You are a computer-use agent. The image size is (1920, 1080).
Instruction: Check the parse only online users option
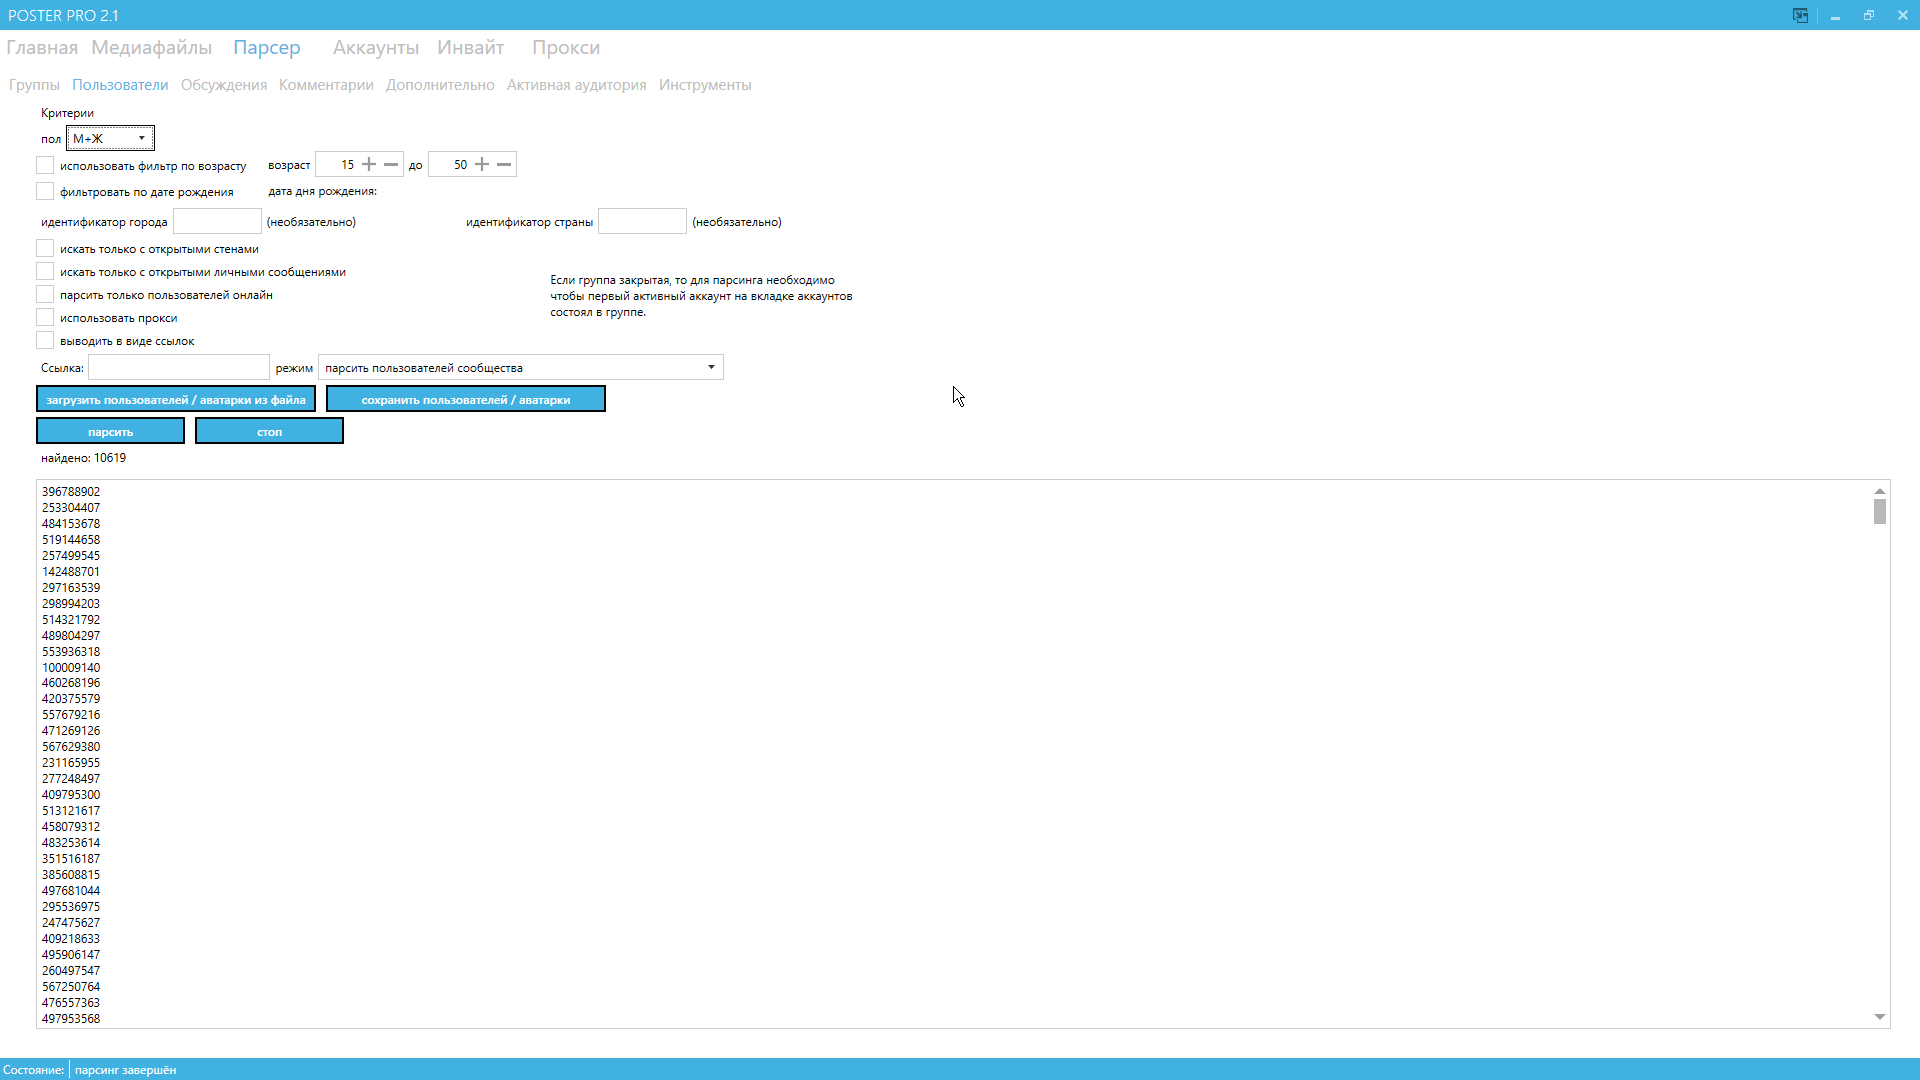(x=45, y=295)
